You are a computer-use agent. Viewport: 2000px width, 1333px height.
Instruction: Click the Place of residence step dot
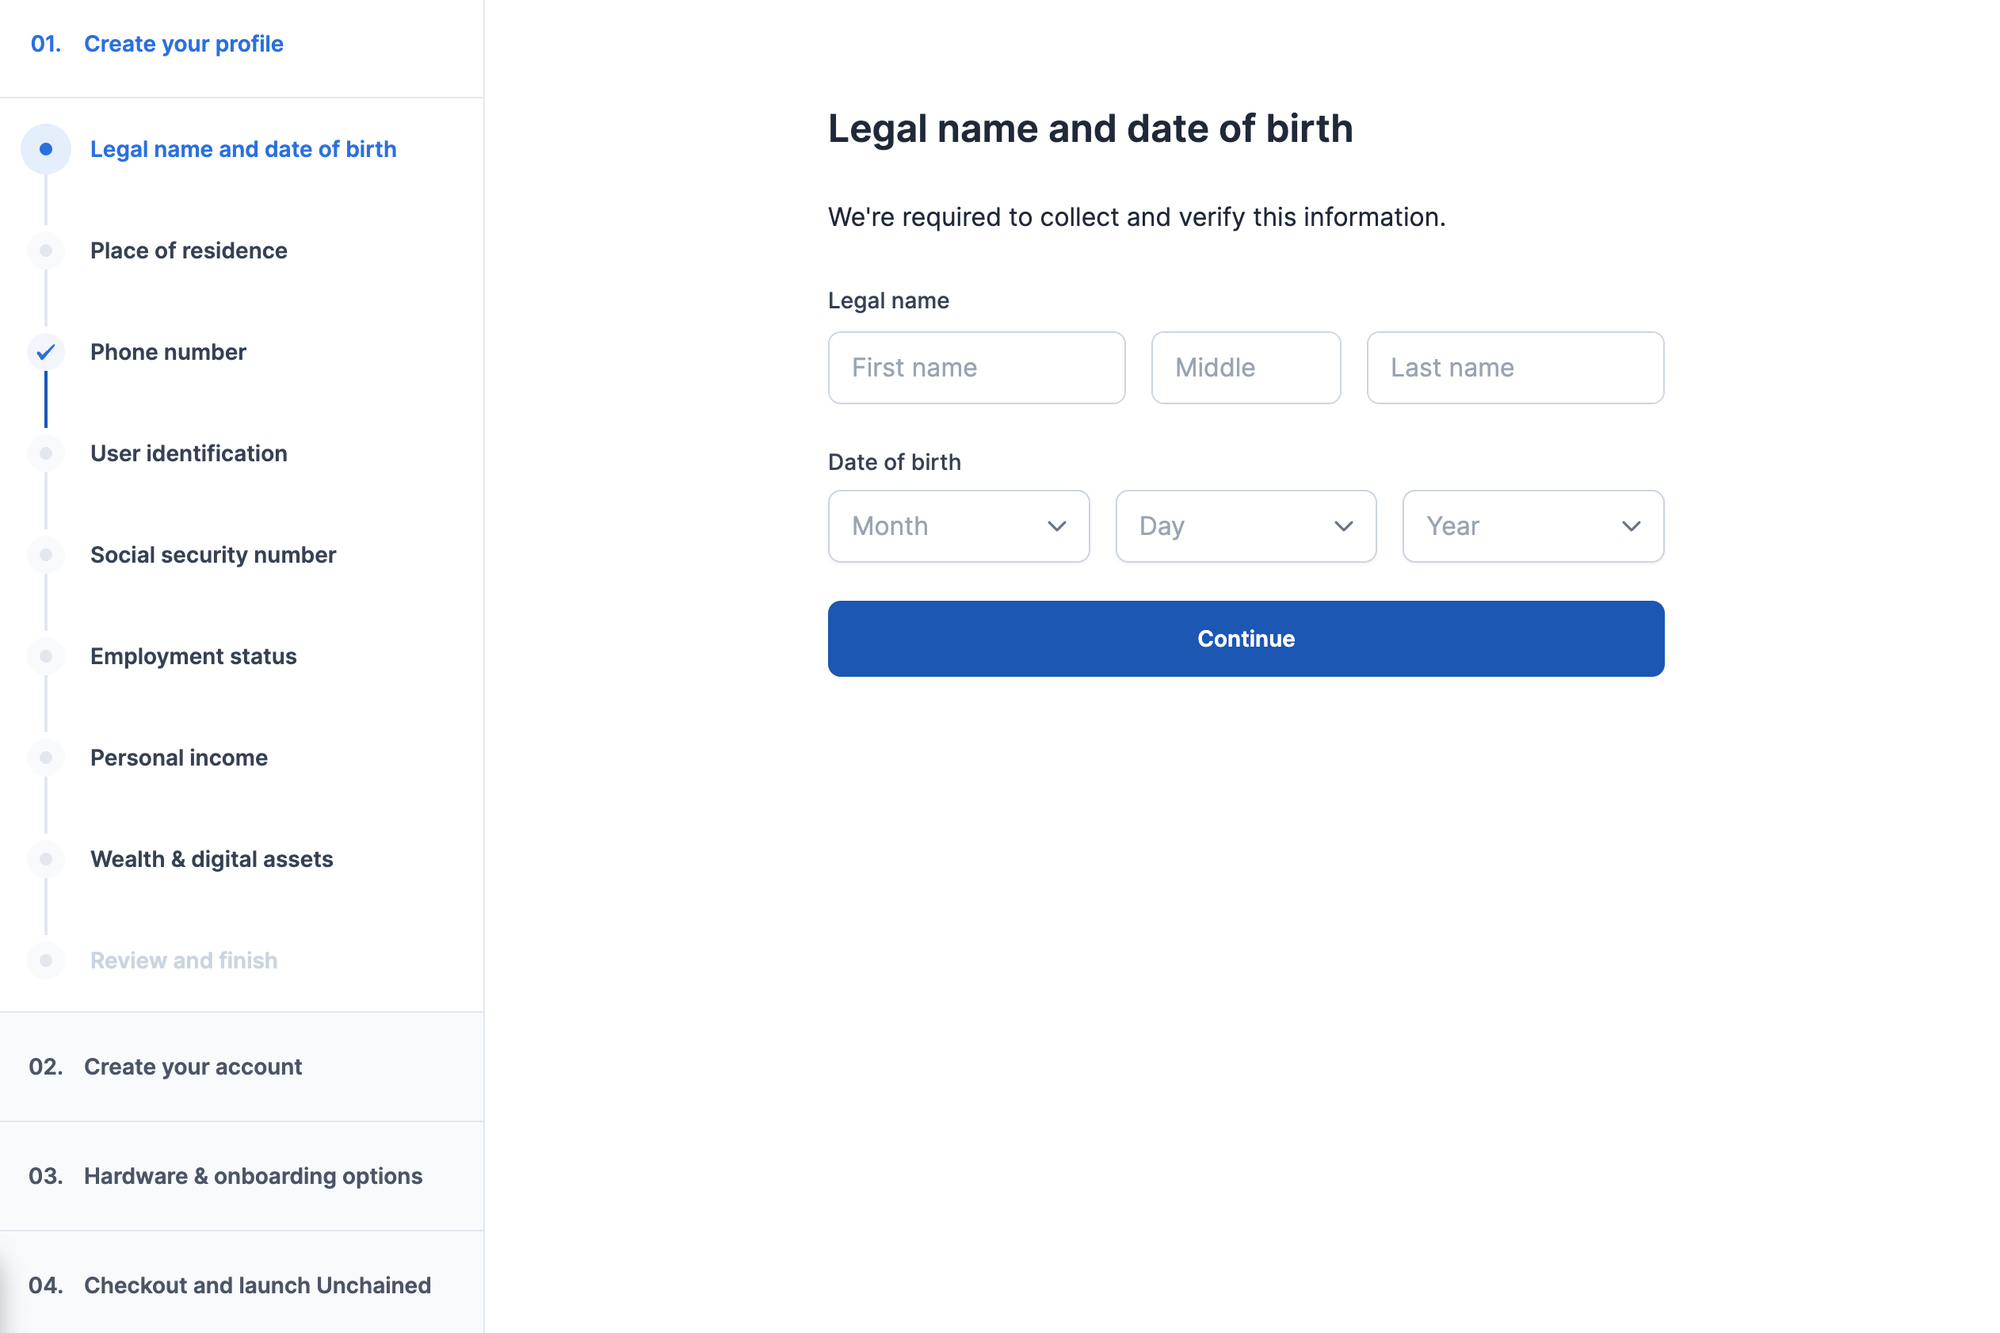click(x=46, y=251)
